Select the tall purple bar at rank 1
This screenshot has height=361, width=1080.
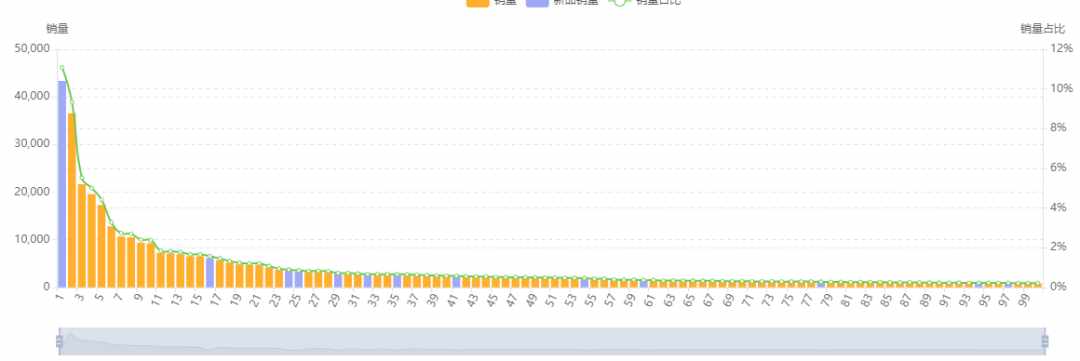[62, 183]
